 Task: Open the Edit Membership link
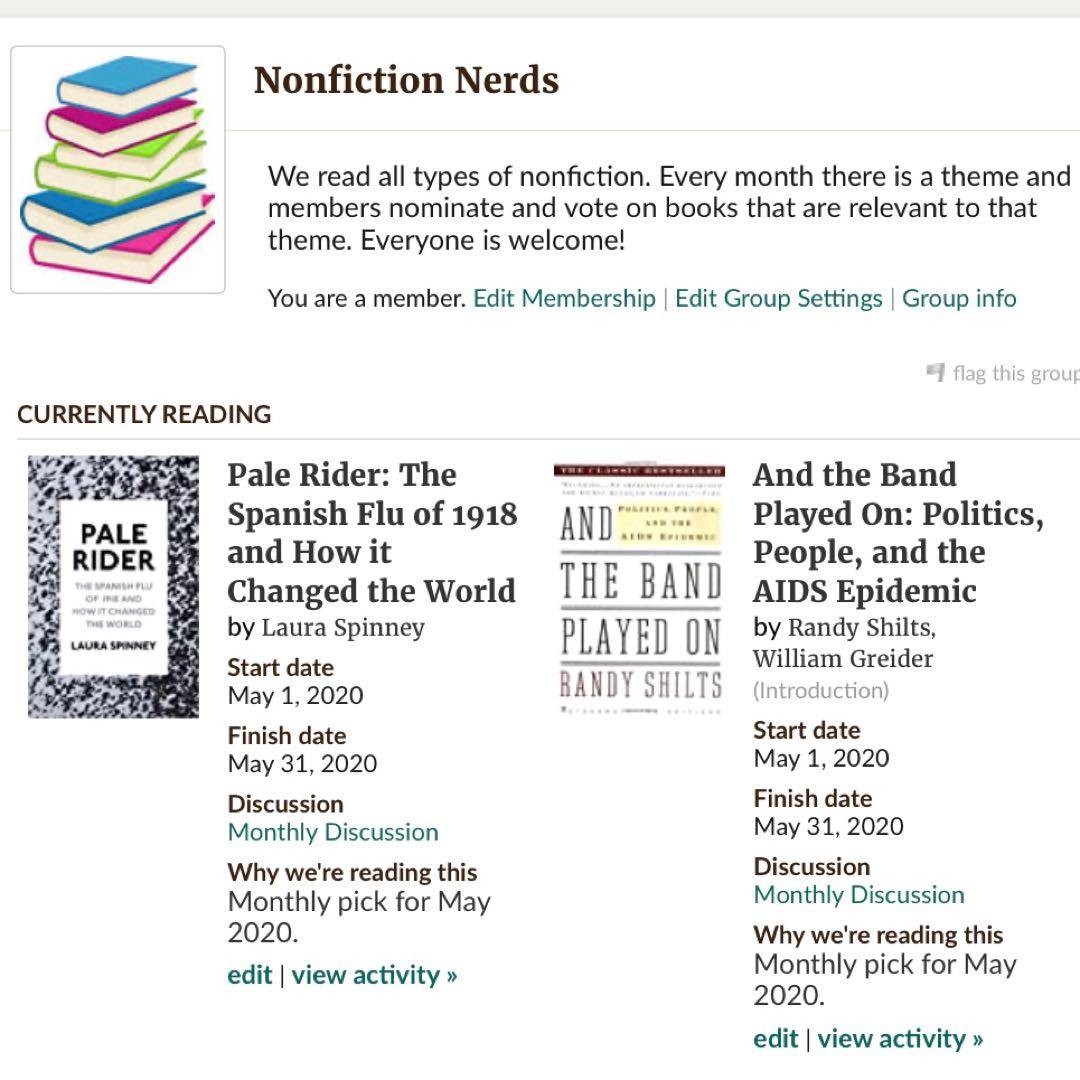564,299
